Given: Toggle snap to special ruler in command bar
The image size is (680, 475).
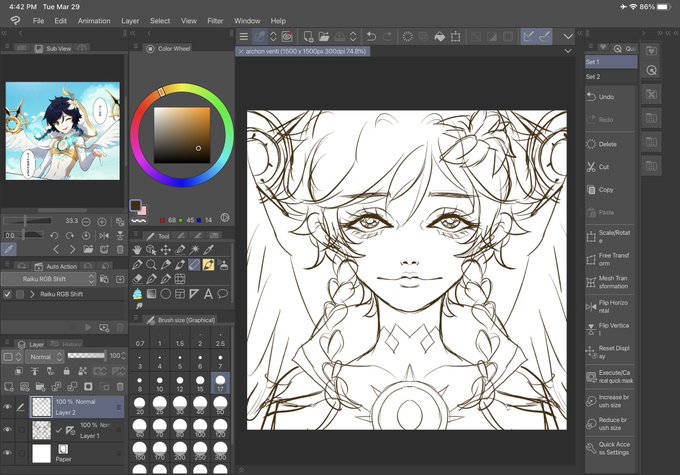Looking at the screenshot, I should [544, 36].
